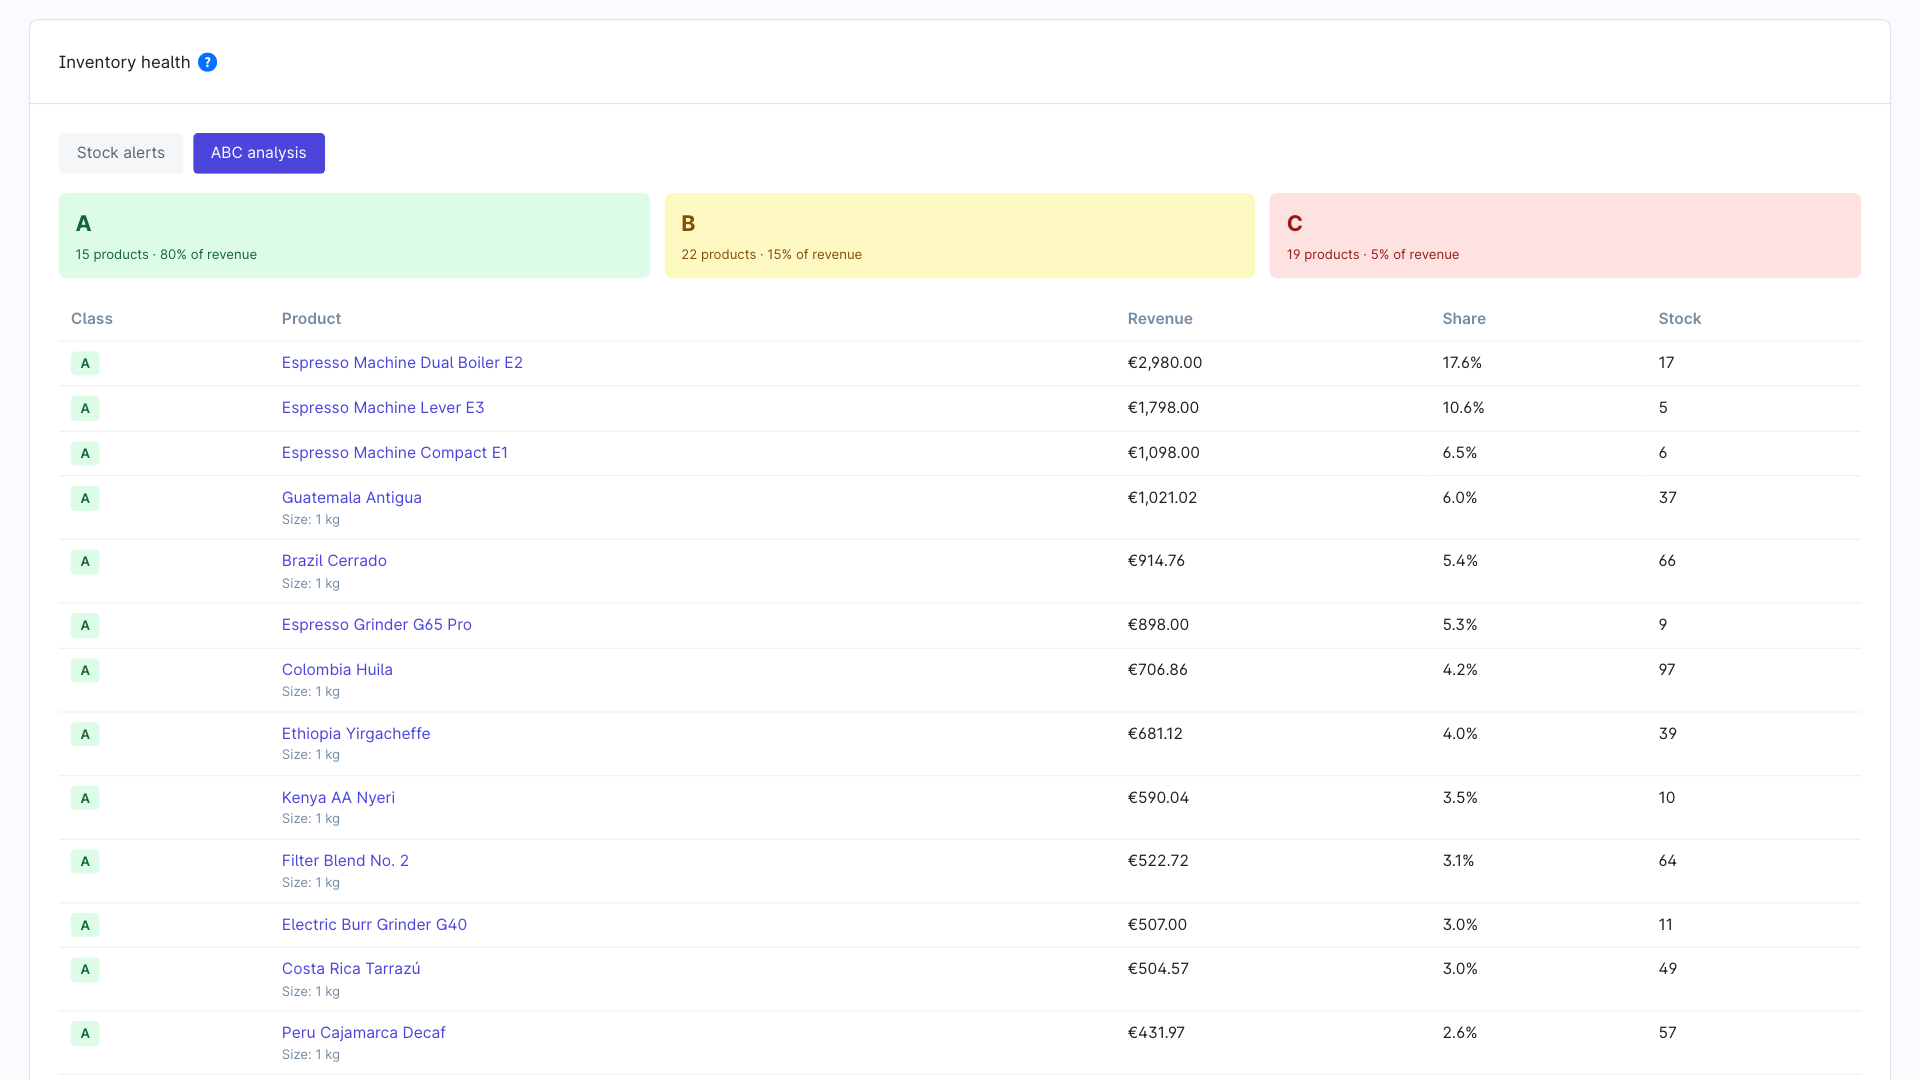Click the €507.00 revenue cell
This screenshot has height=1080, width=1920.
1157,925
